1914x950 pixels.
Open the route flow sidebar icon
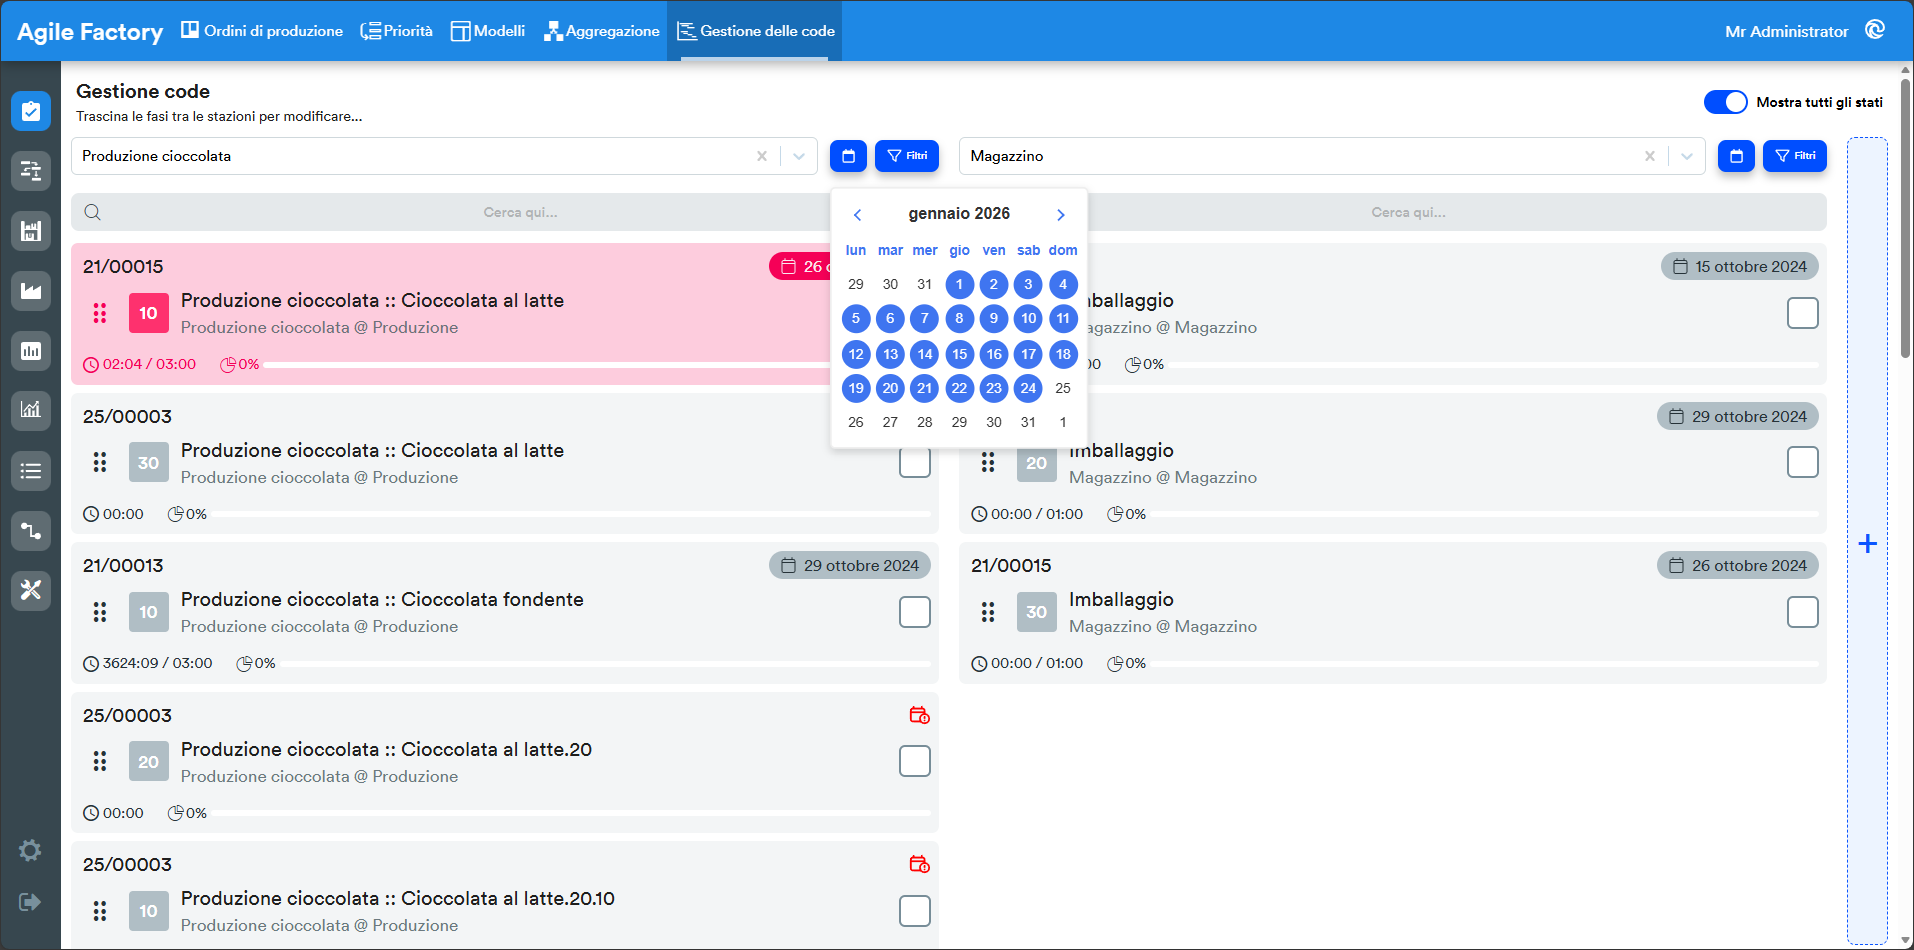pos(31,530)
